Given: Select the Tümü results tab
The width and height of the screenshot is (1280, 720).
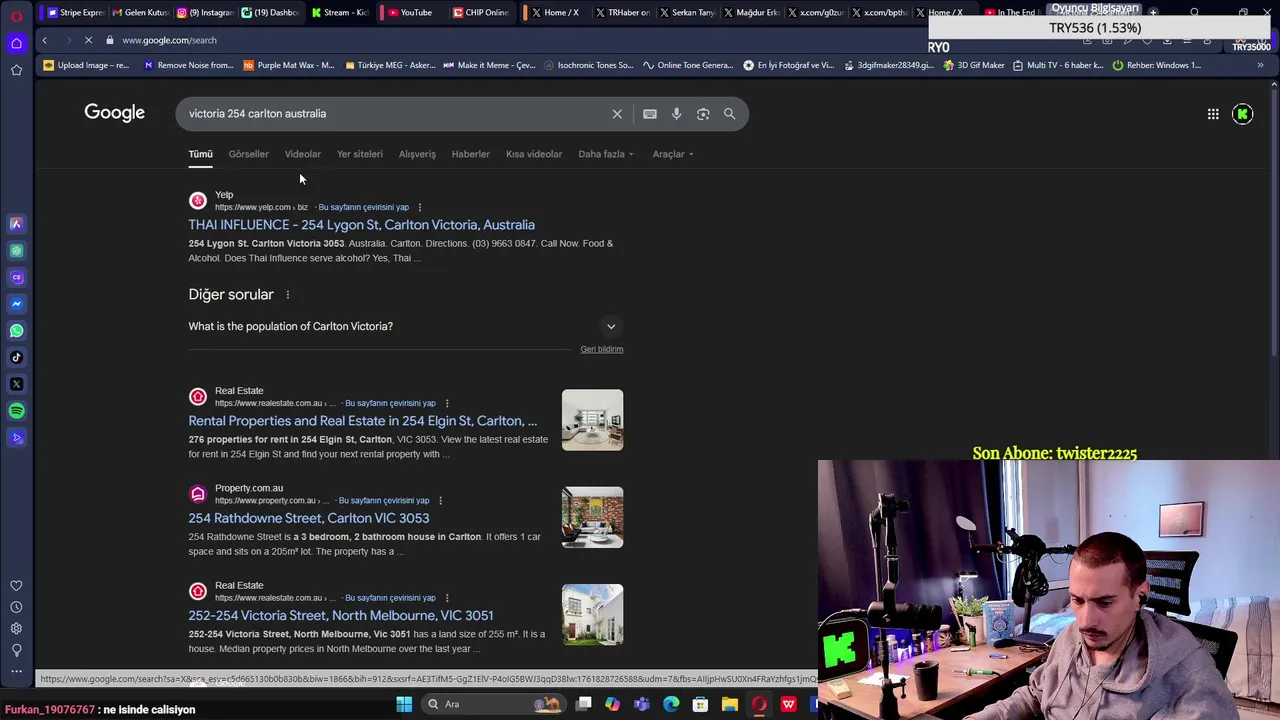Looking at the screenshot, I should point(200,154).
